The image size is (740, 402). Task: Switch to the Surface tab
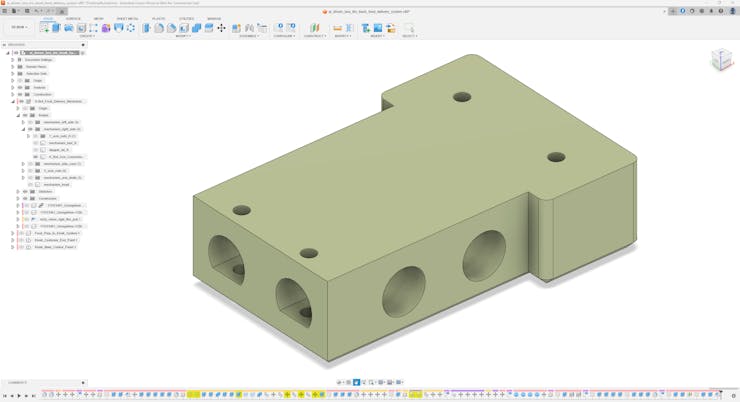(x=73, y=18)
